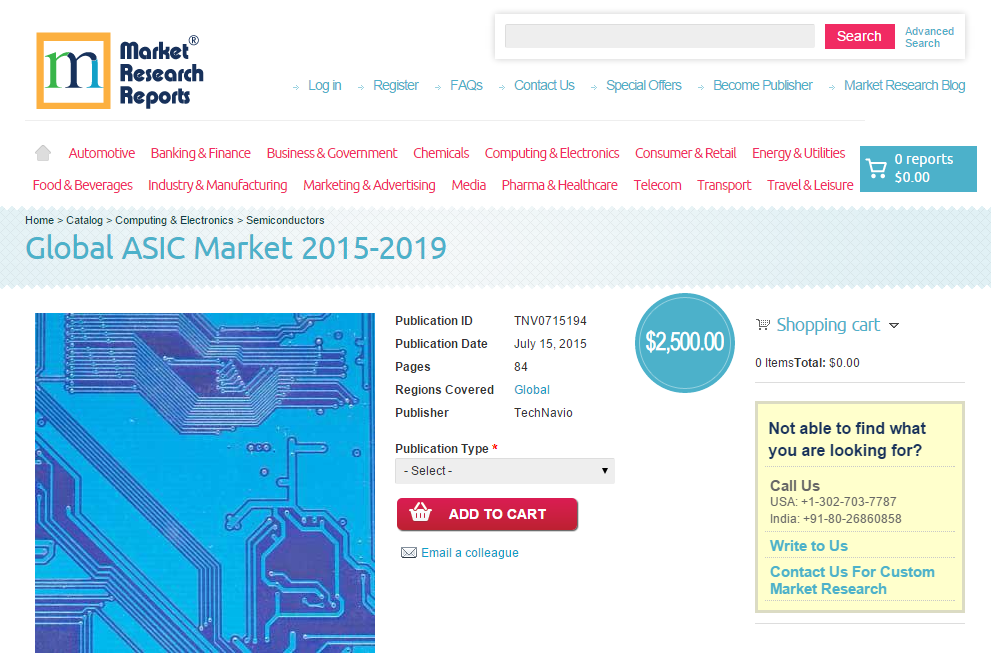
Task: Click the Market Research Reports logo
Action: coord(119,68)
